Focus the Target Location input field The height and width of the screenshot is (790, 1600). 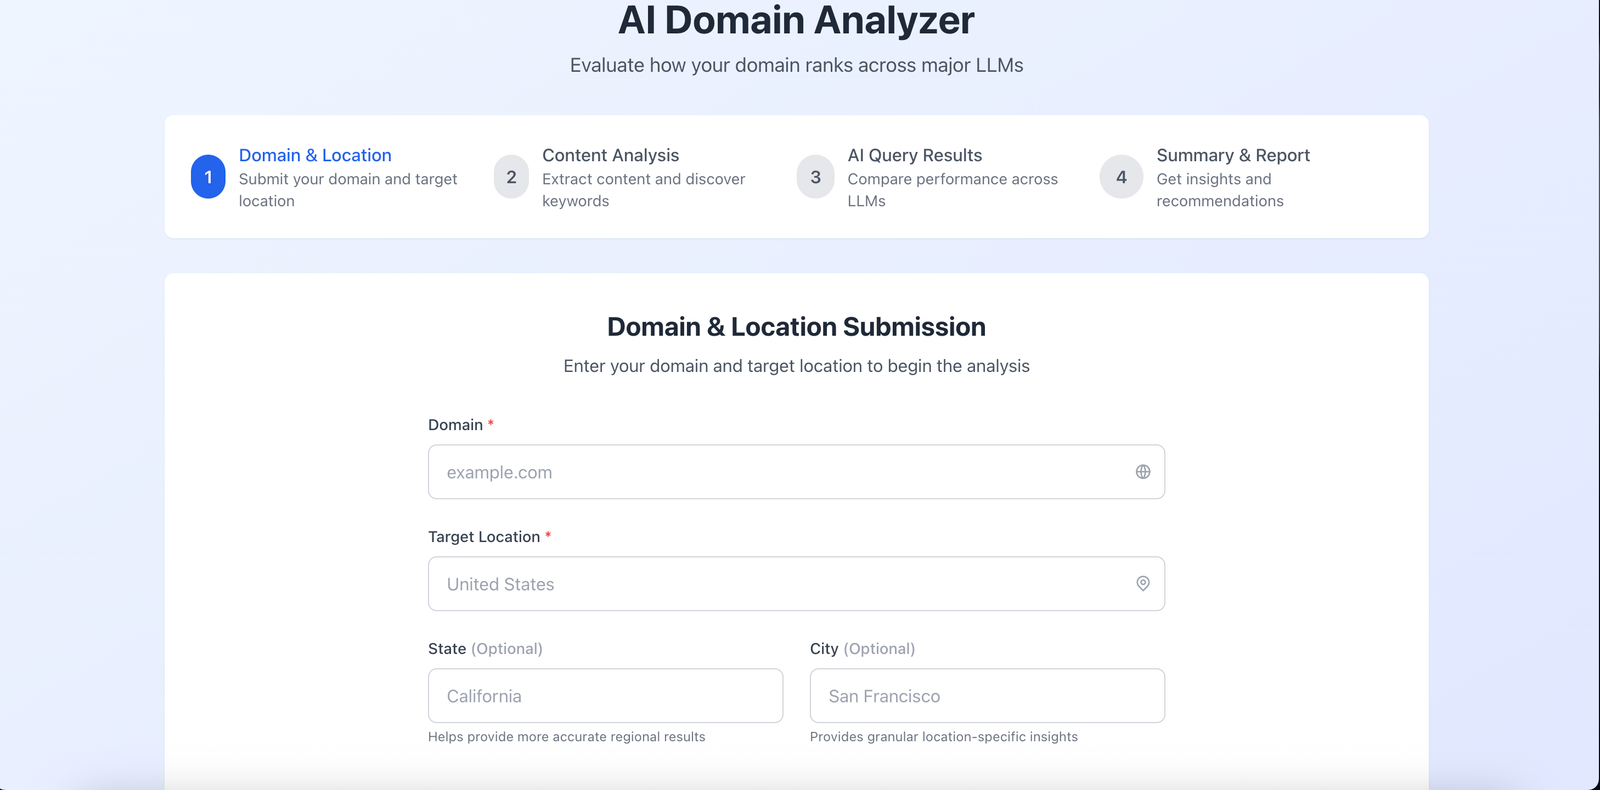(796, 584)
